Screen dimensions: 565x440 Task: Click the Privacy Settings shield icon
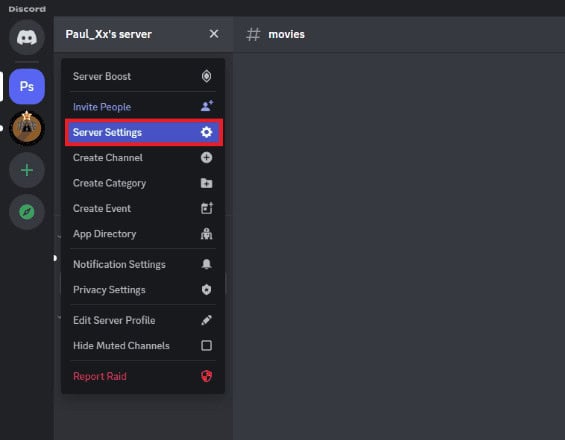tap(206, 290)
